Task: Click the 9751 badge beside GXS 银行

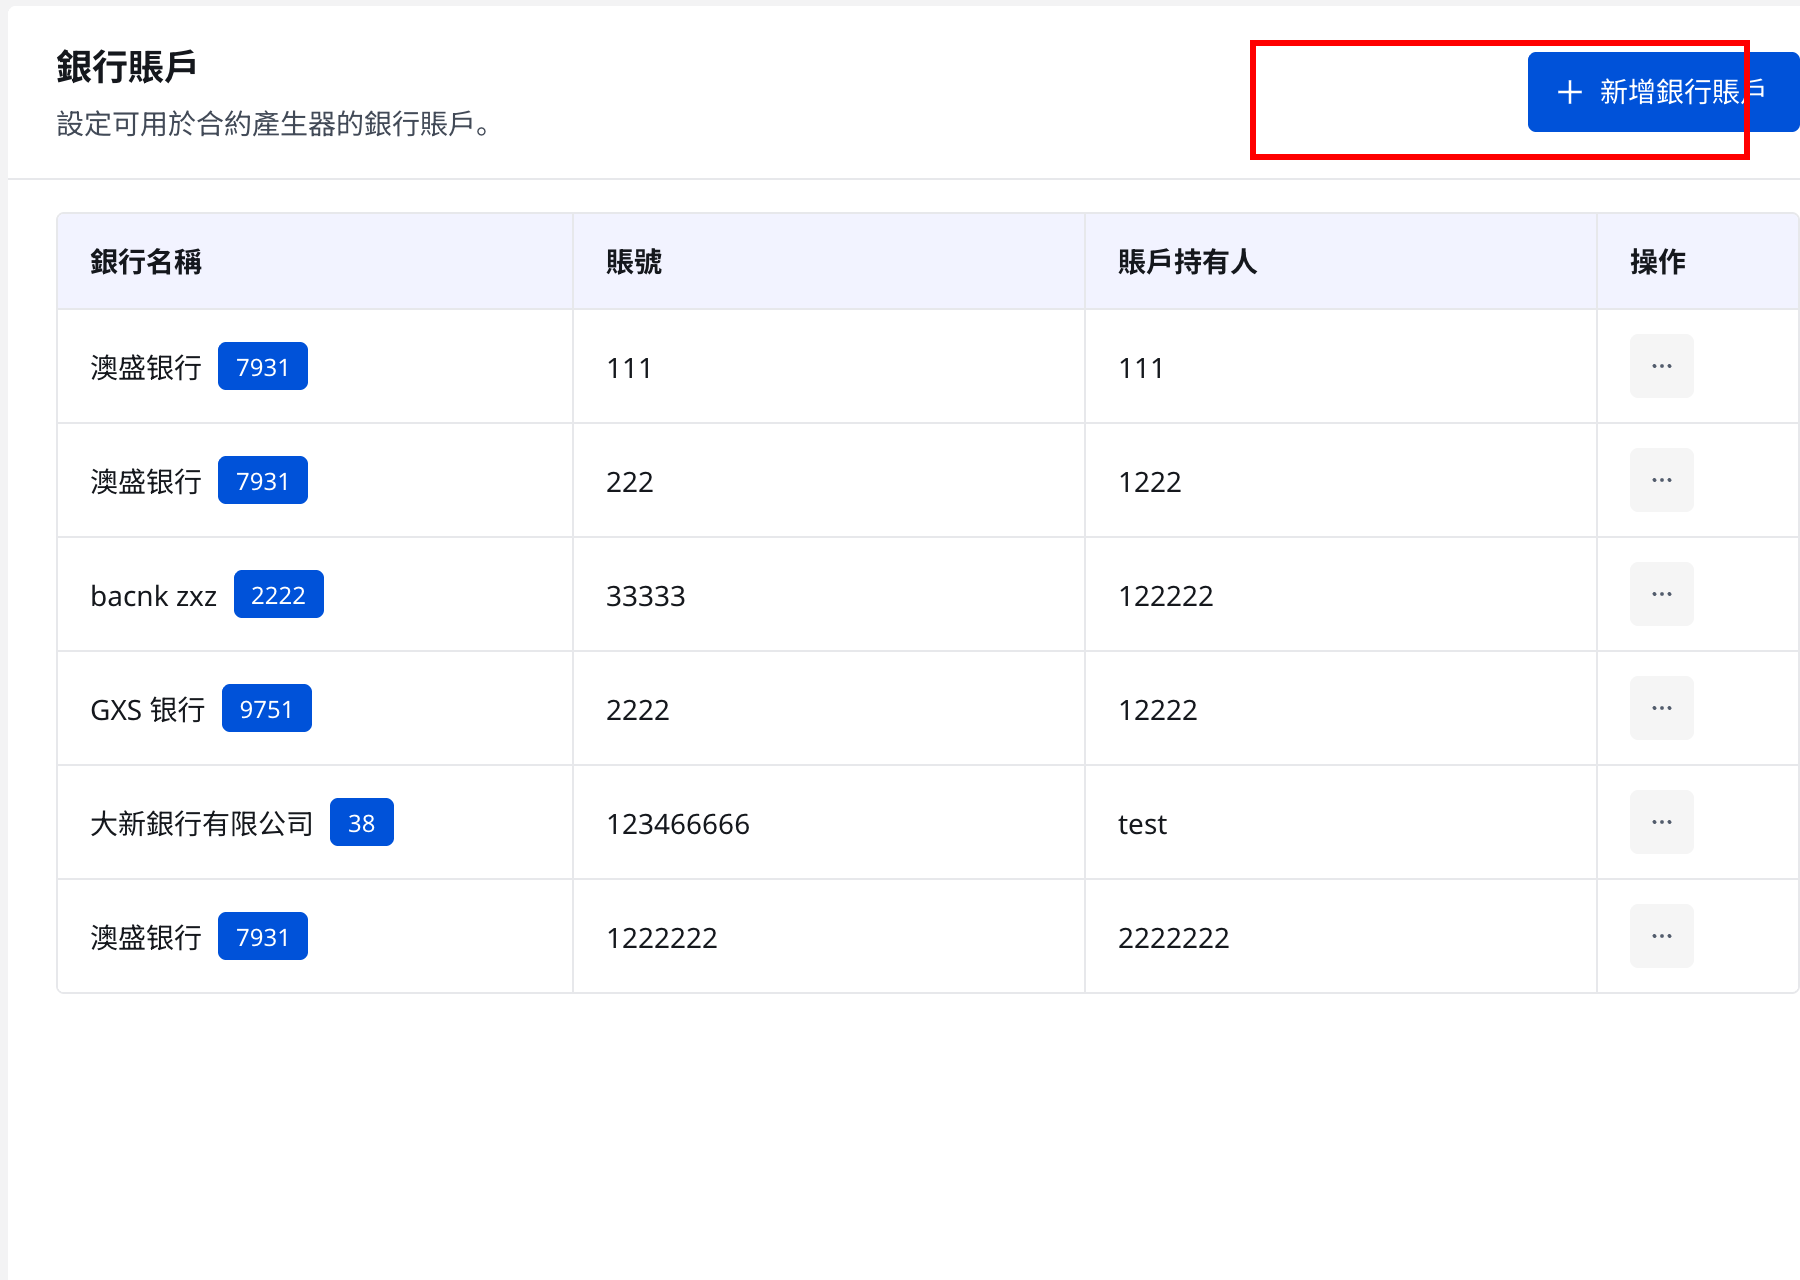Action: coord(267,708)
